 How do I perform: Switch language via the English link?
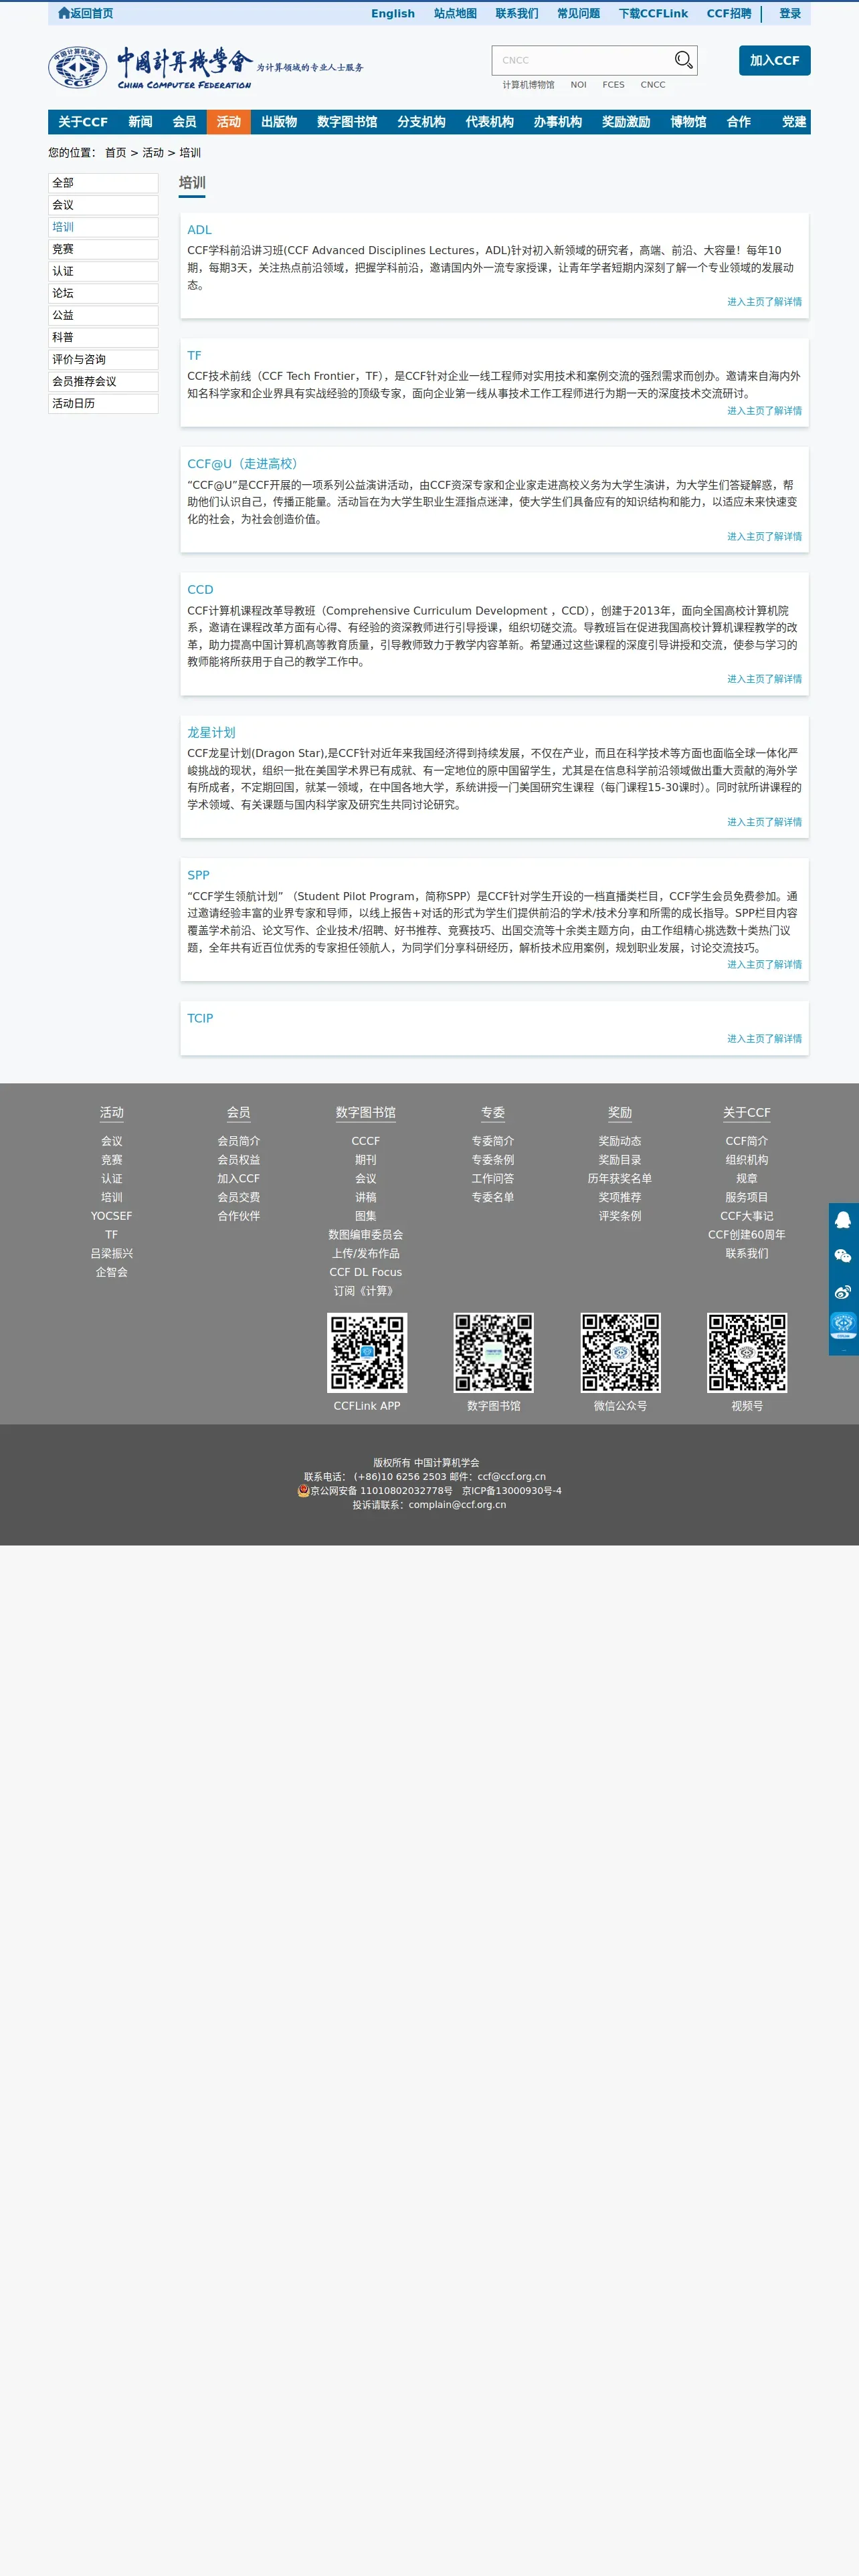(393, 13)
